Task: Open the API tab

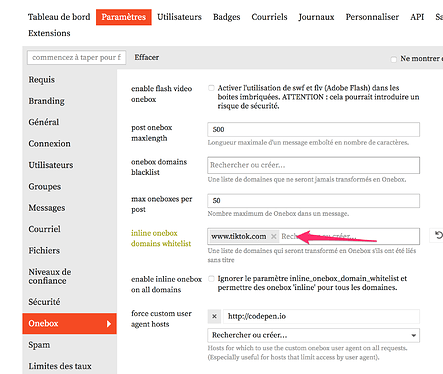Action: 417,17
